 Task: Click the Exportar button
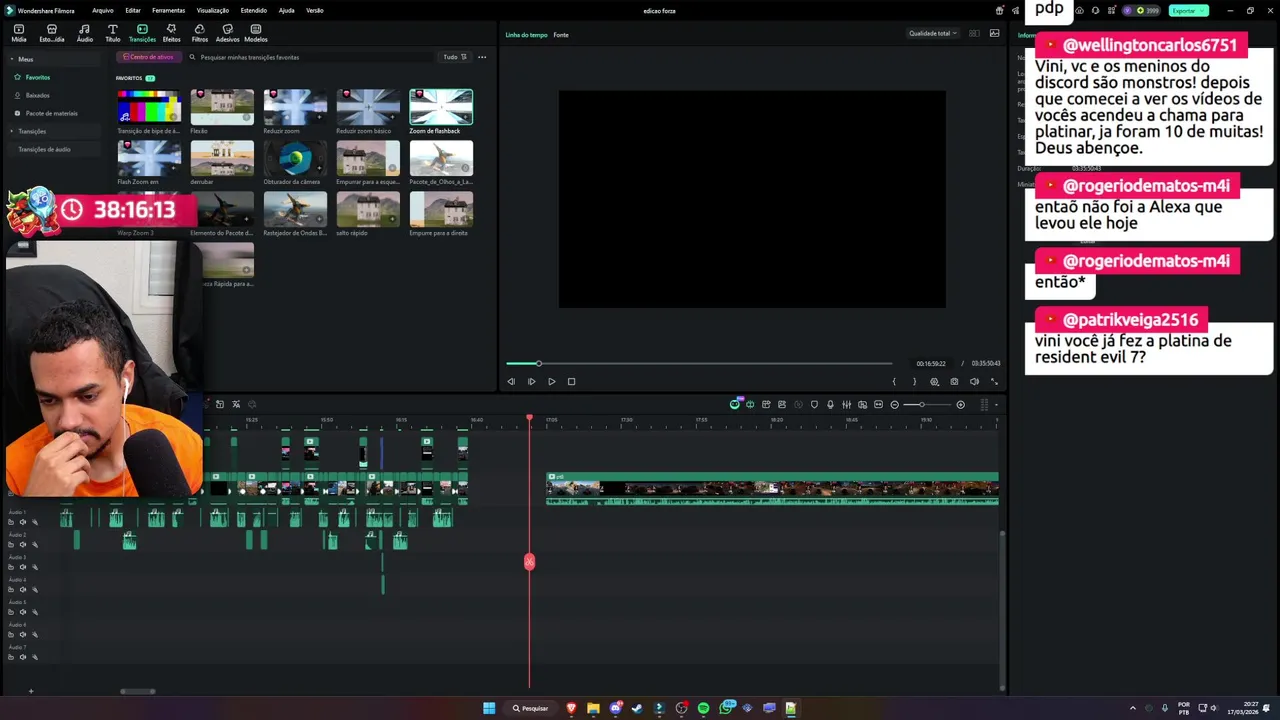[1188, 10]
